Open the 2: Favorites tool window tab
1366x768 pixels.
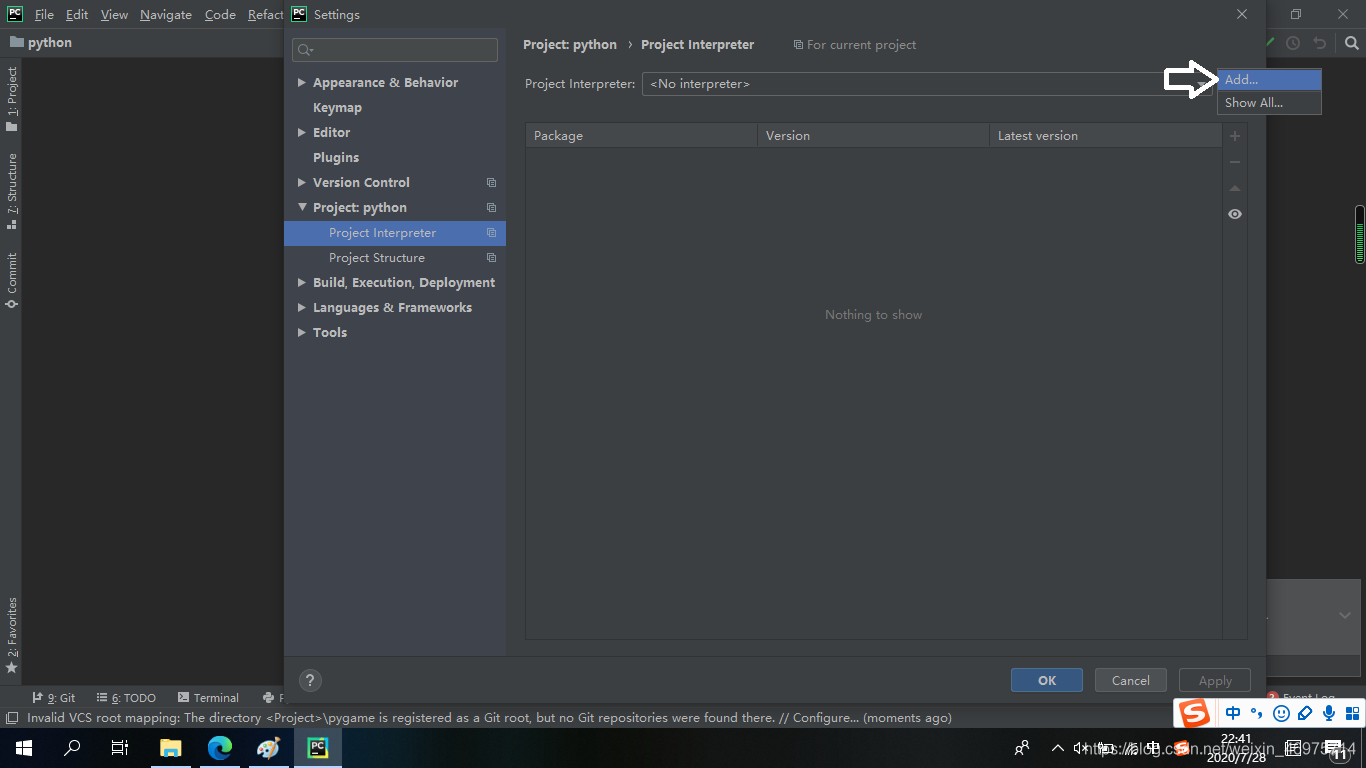coord(12,635)
